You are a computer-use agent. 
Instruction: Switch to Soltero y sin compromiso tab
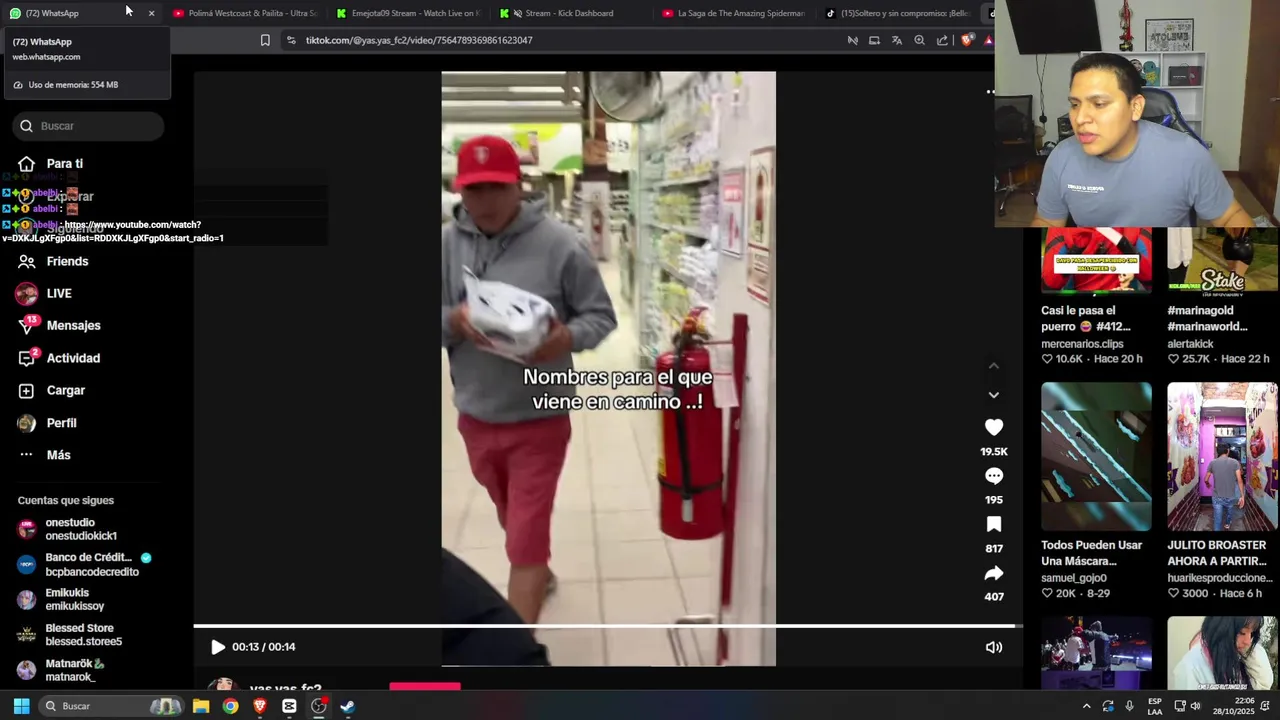(x=897, y=13)
